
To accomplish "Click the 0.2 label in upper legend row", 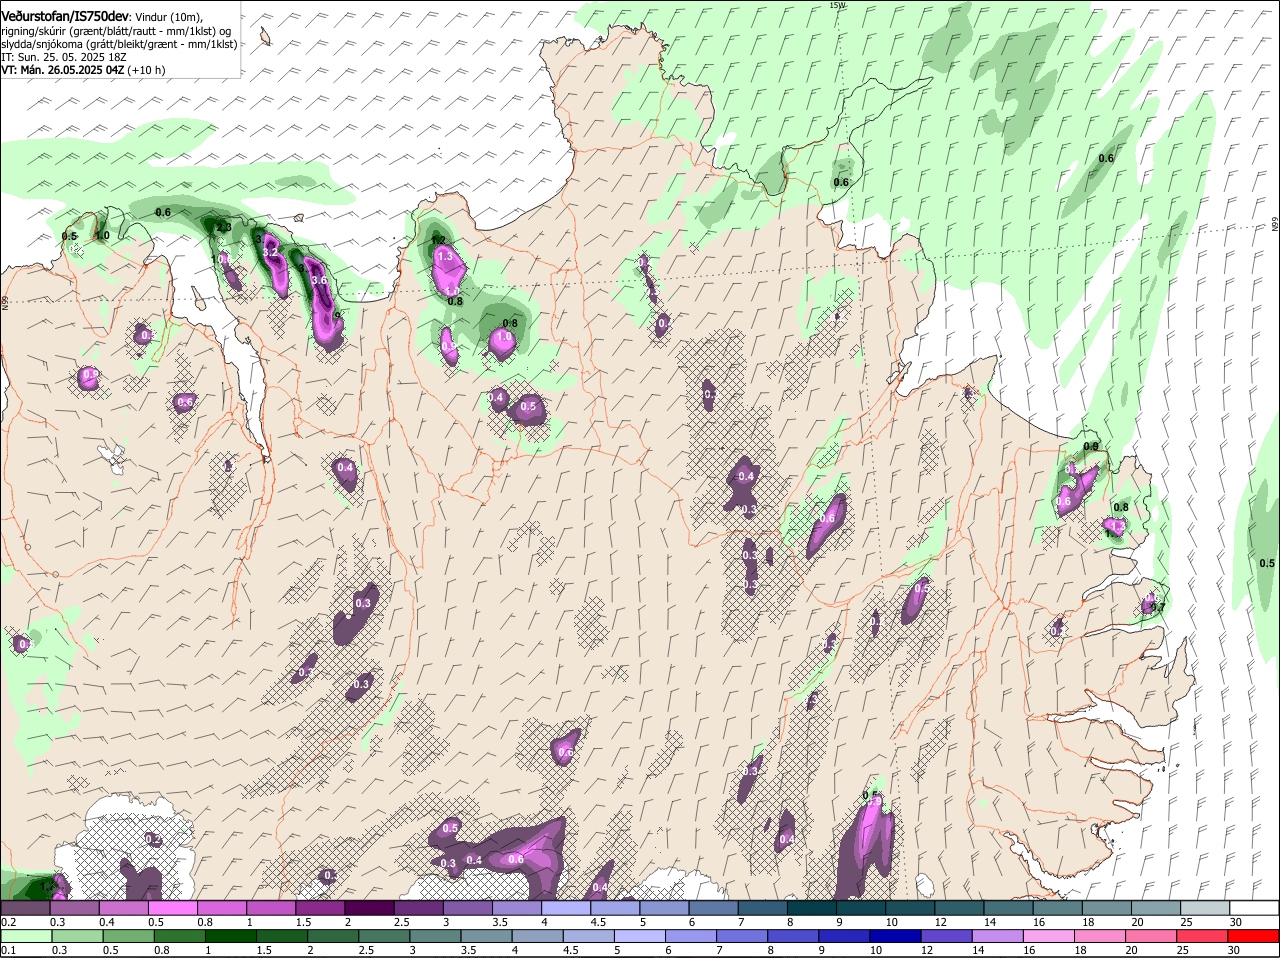I will coord(8,922).
